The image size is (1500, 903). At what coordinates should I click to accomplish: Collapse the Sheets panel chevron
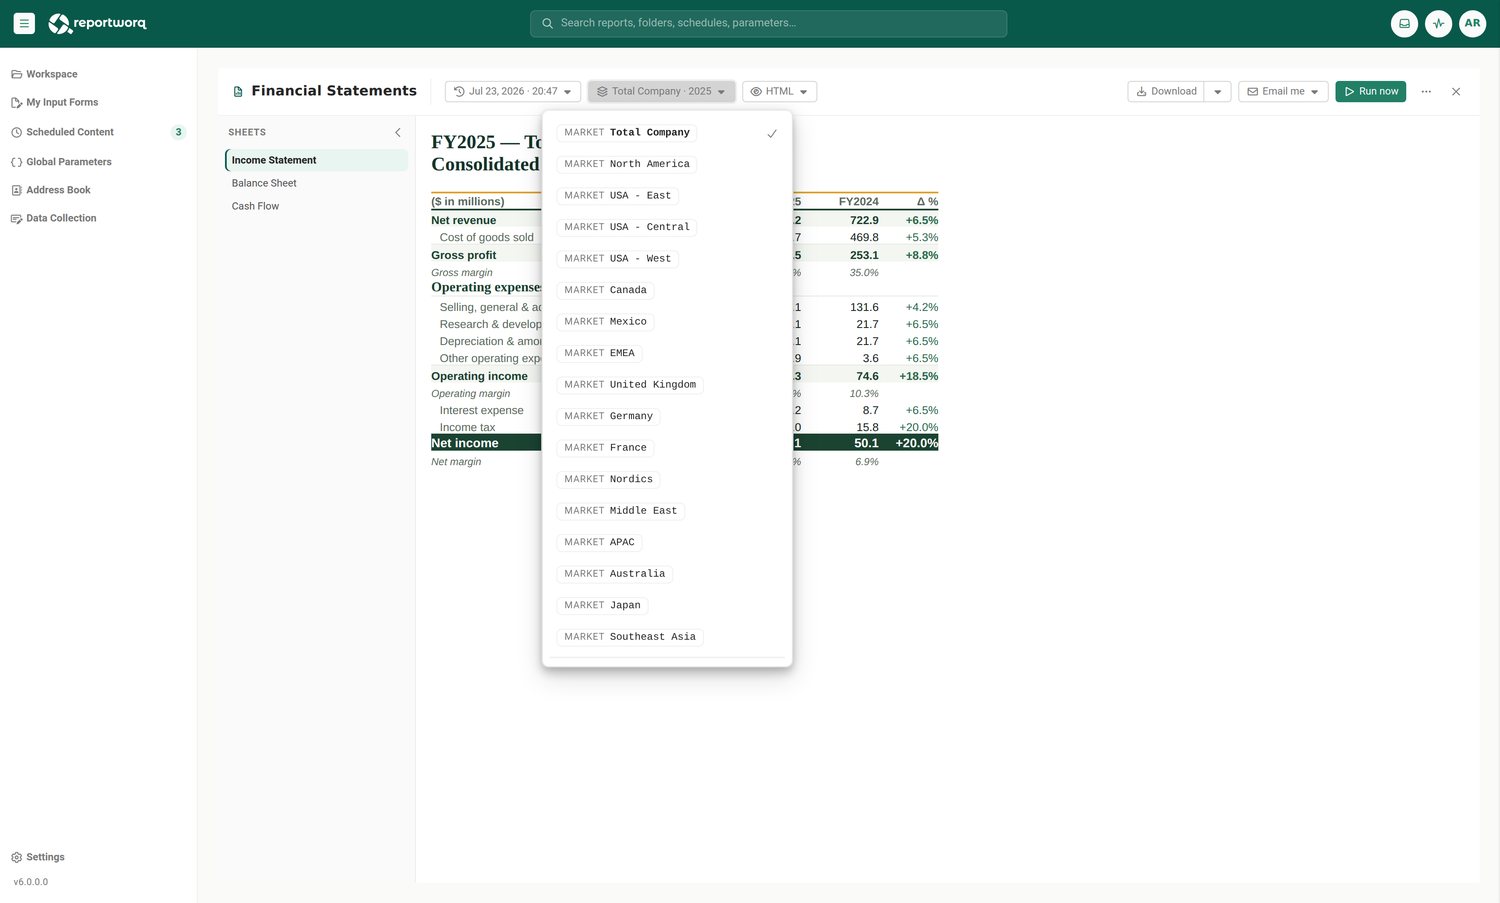[397, 132]
